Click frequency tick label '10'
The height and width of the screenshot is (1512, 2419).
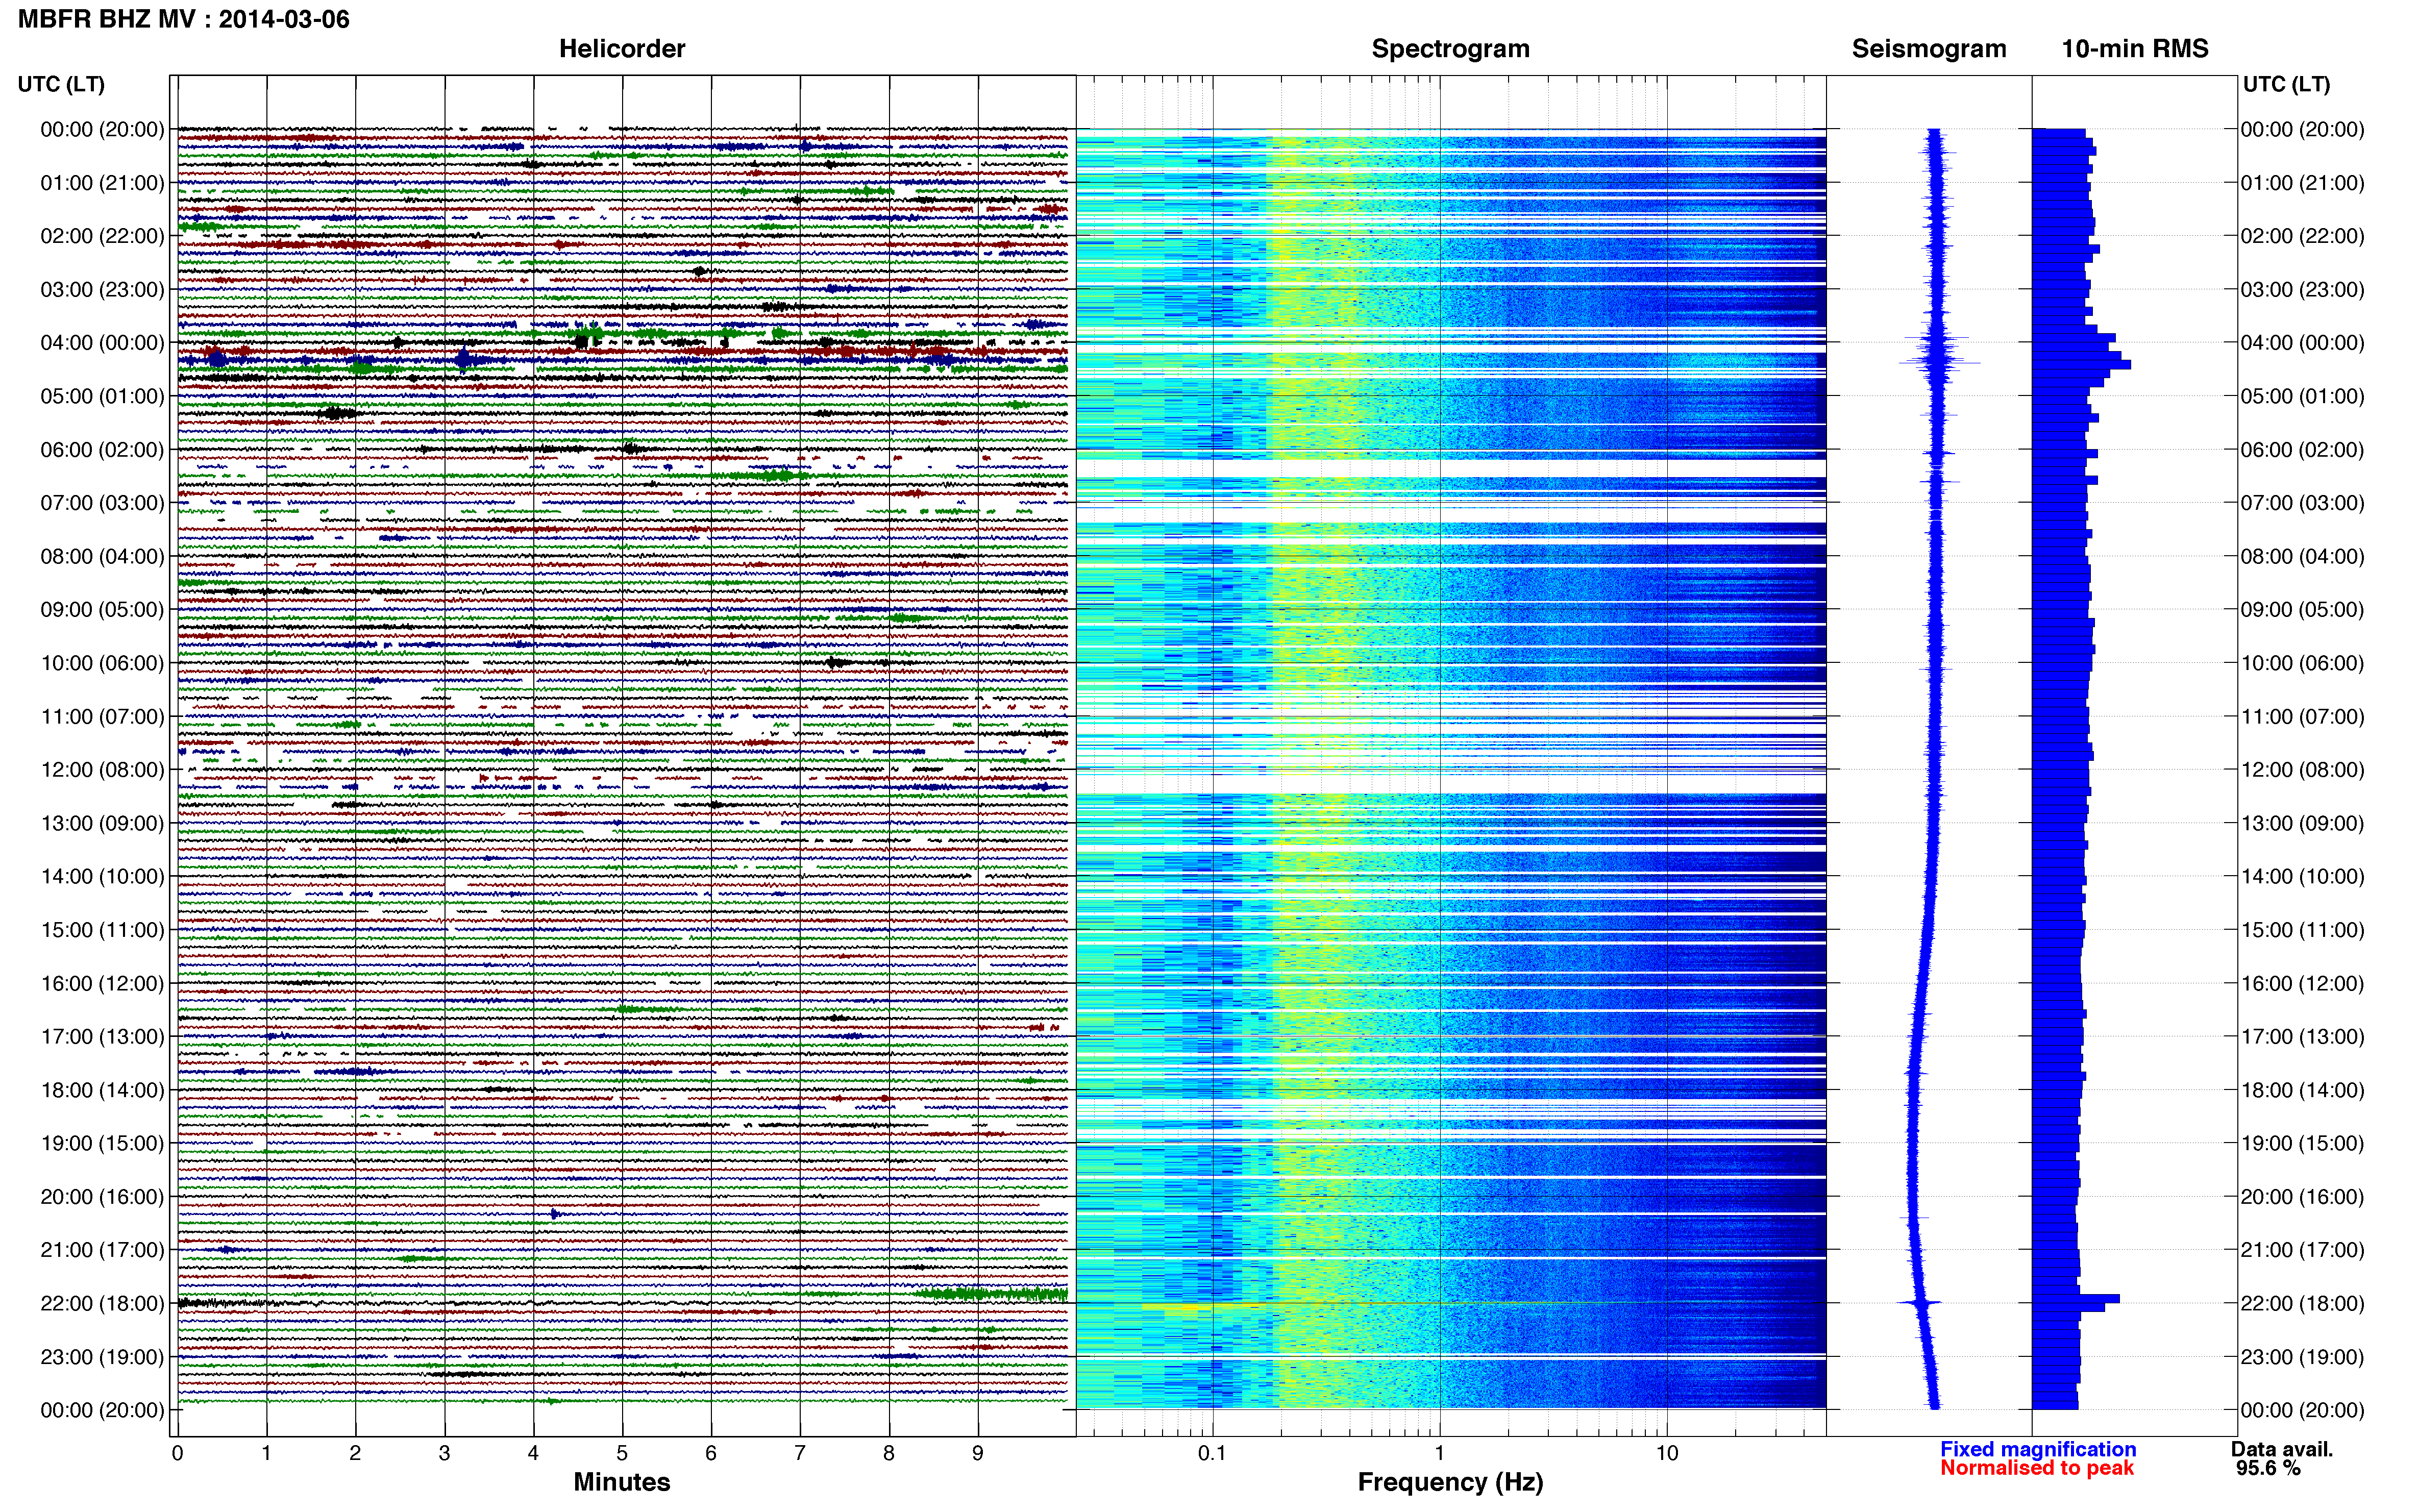[1667, 1453]
